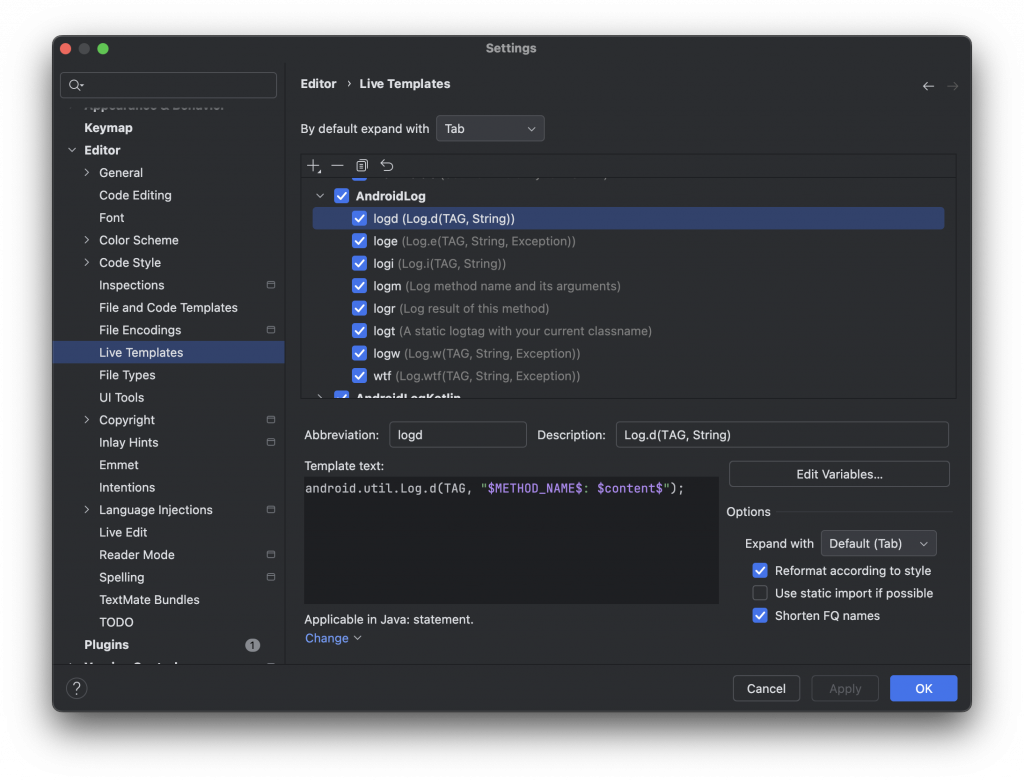Click the back navigation arrow
The image size is (1024, 781).
[928, 86]
